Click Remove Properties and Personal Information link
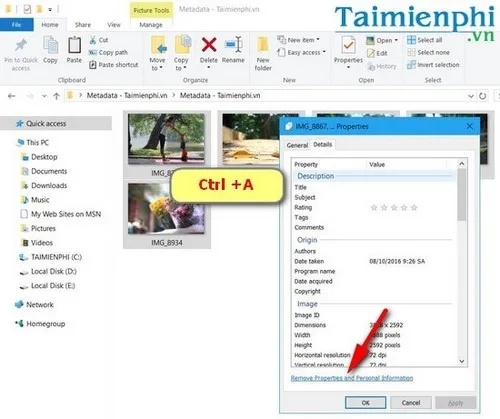Viewport: 500px width, 419px height. (x=352, y=378)
